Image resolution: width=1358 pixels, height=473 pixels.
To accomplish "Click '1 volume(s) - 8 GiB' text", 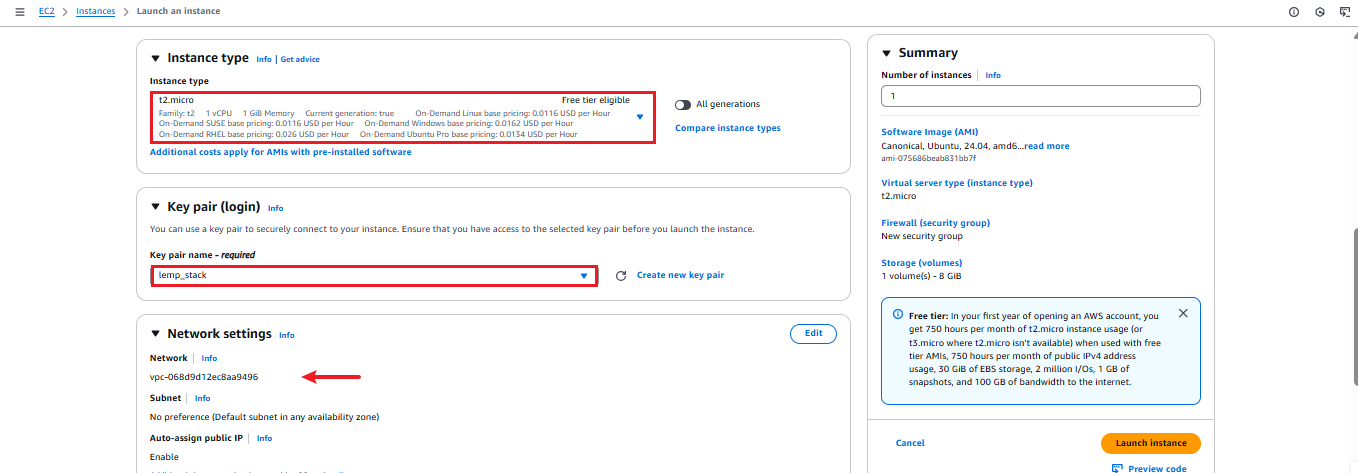I will pos(921,276).
